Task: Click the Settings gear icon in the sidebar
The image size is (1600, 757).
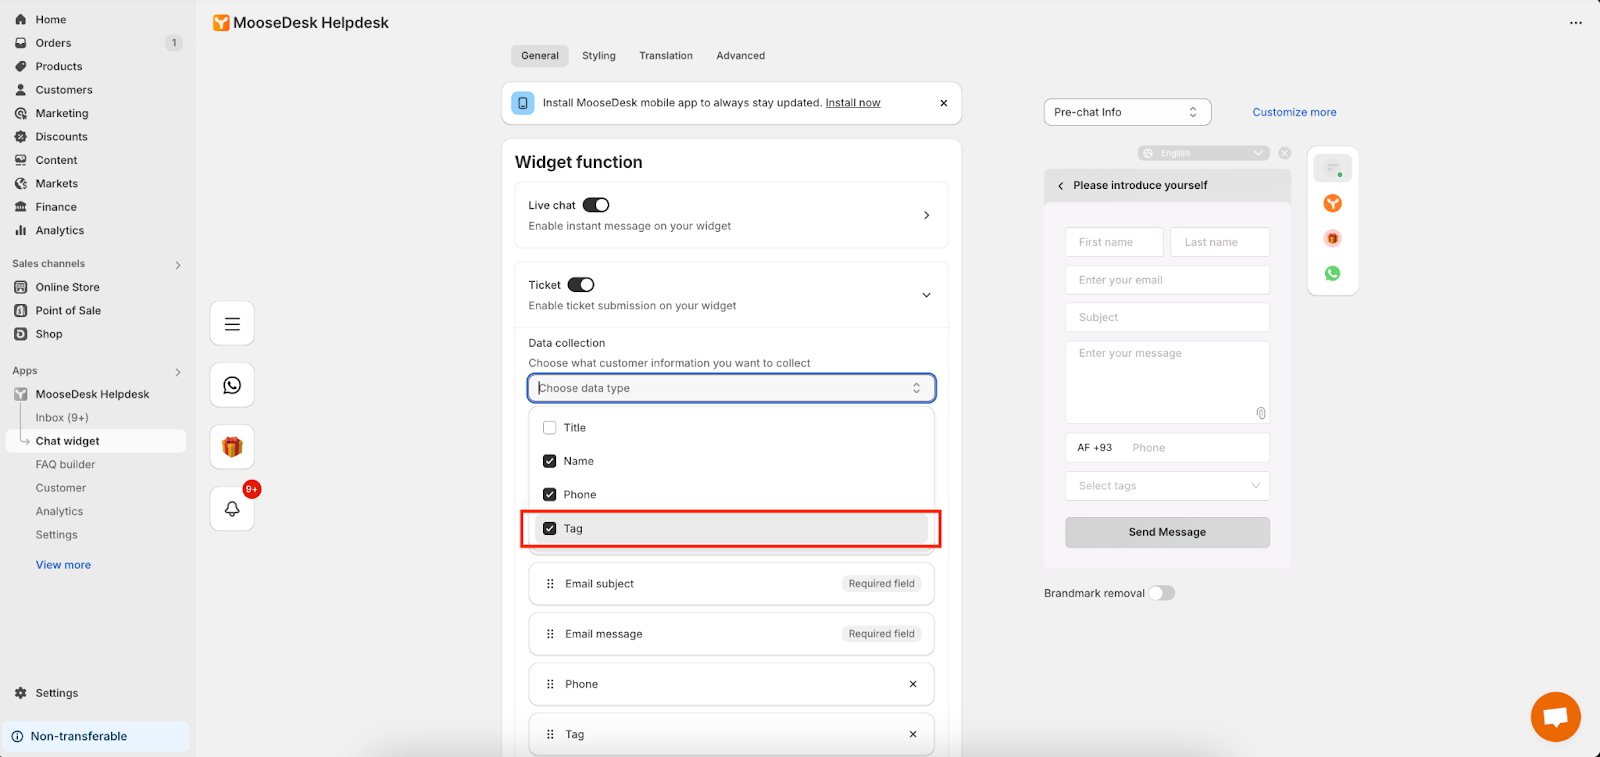Action: click(x=21, y=693)
